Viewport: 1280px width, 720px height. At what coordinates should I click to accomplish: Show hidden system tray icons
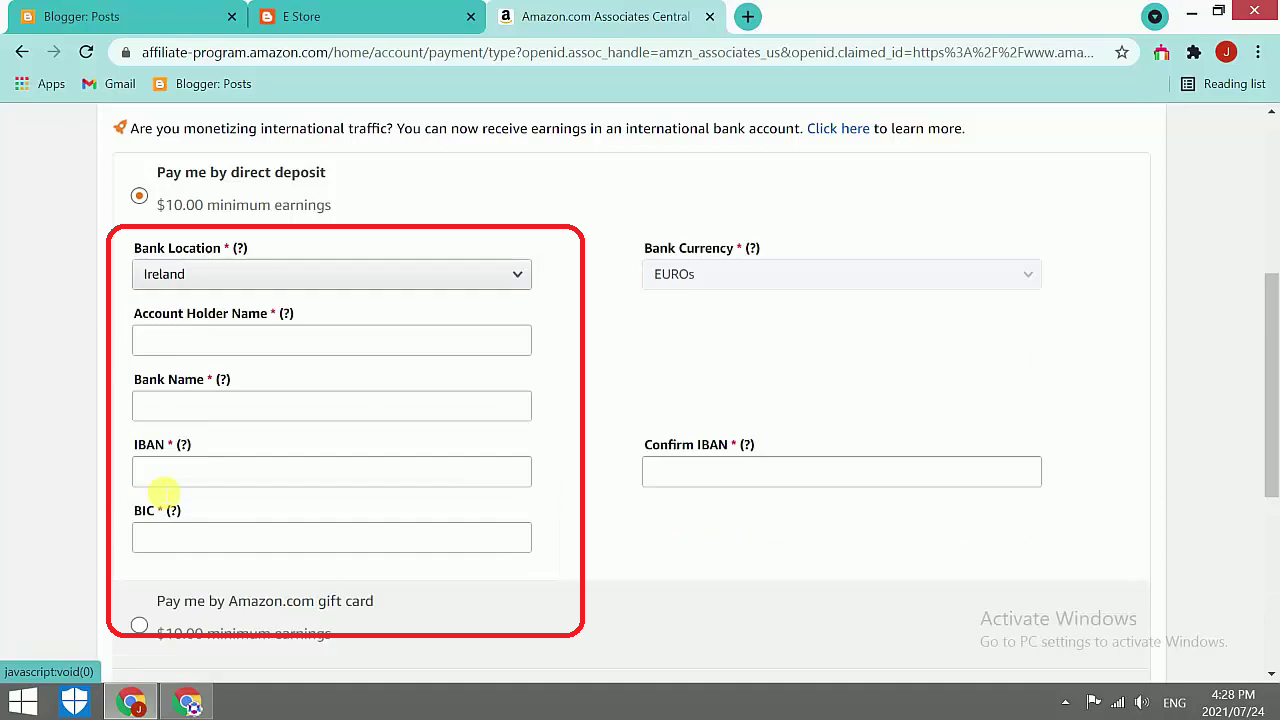click(1065, 702)
